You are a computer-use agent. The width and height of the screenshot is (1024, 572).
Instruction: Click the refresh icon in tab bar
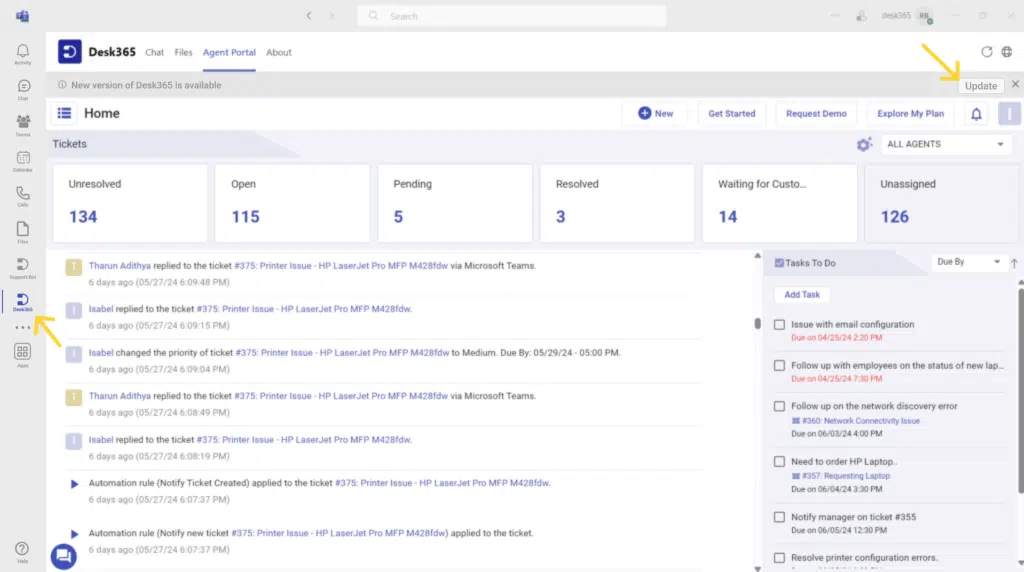(x=987, y=52)
